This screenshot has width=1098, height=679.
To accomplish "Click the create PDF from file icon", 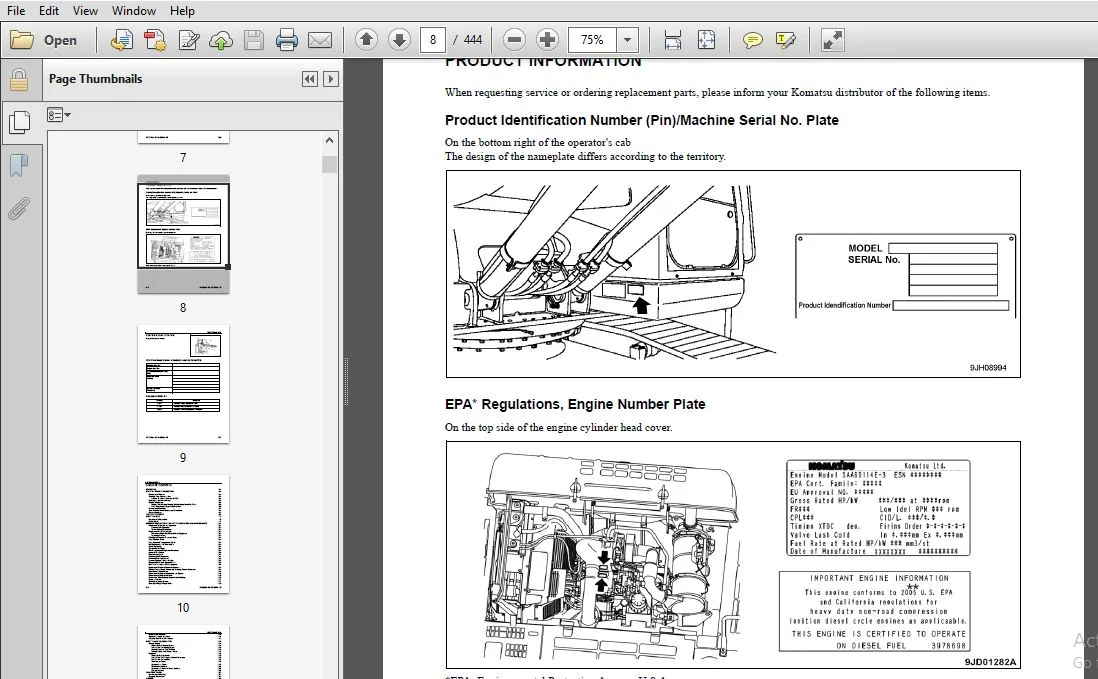I will click(122, 40).
